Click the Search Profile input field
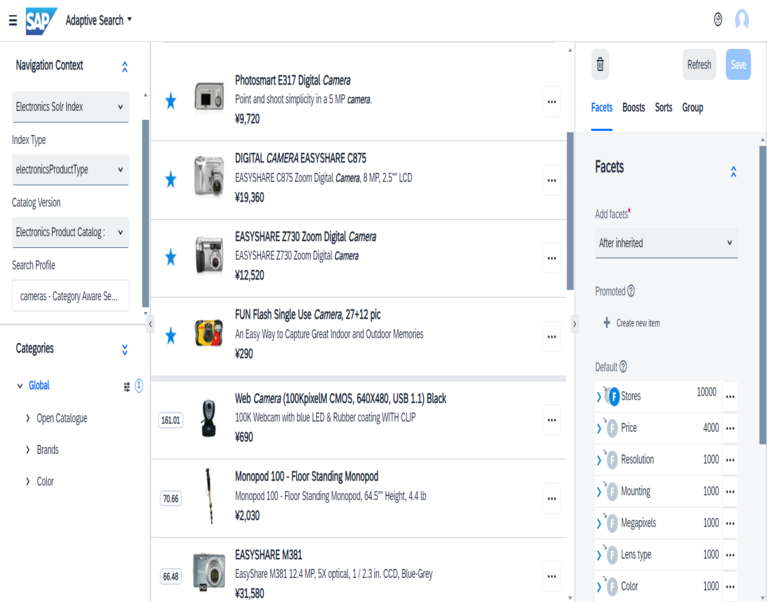 point(70,296)
